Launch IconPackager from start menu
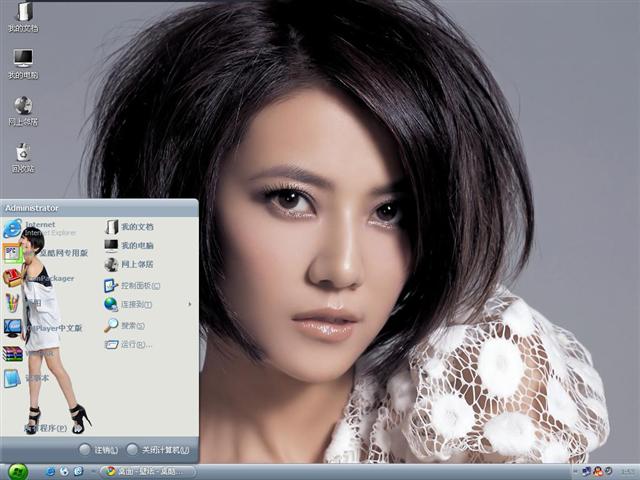The image size is (640, 480). [x=39, y=278]
